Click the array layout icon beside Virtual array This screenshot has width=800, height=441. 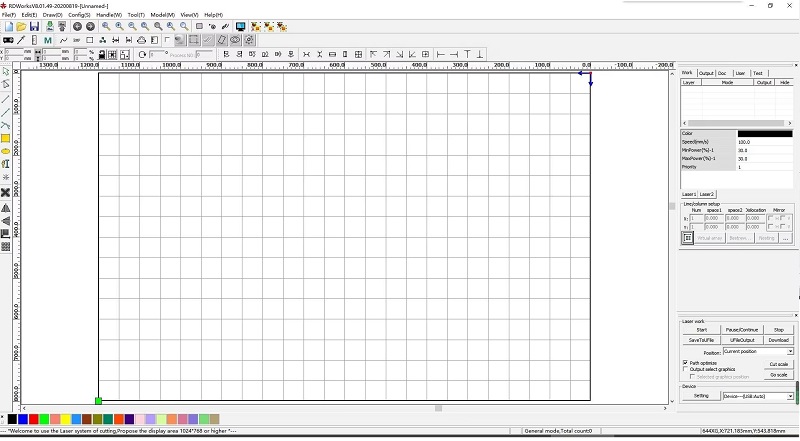pos(687,238)
